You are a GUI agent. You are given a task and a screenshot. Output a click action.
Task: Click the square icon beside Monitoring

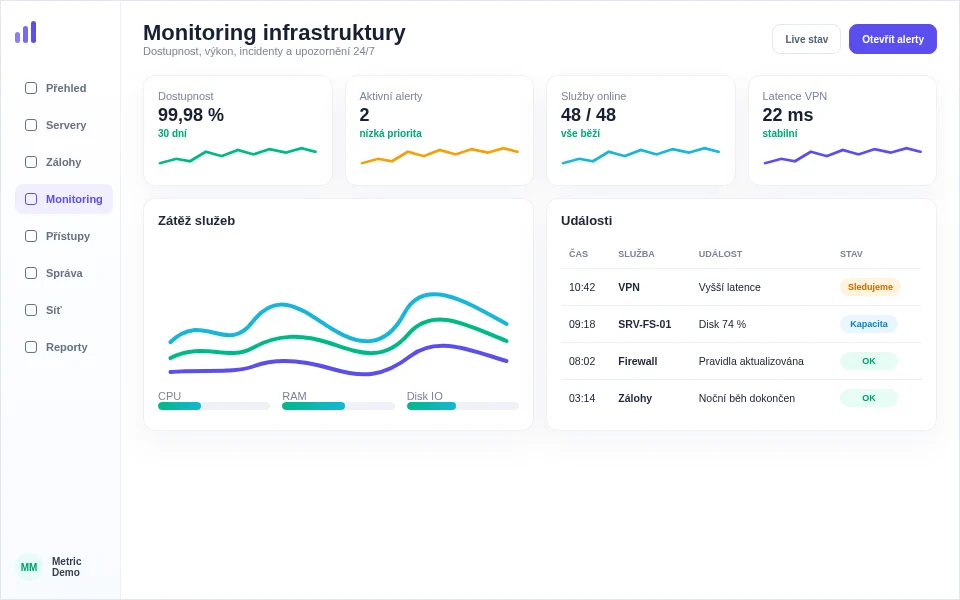pyautogui.click(x=31, y=199)
